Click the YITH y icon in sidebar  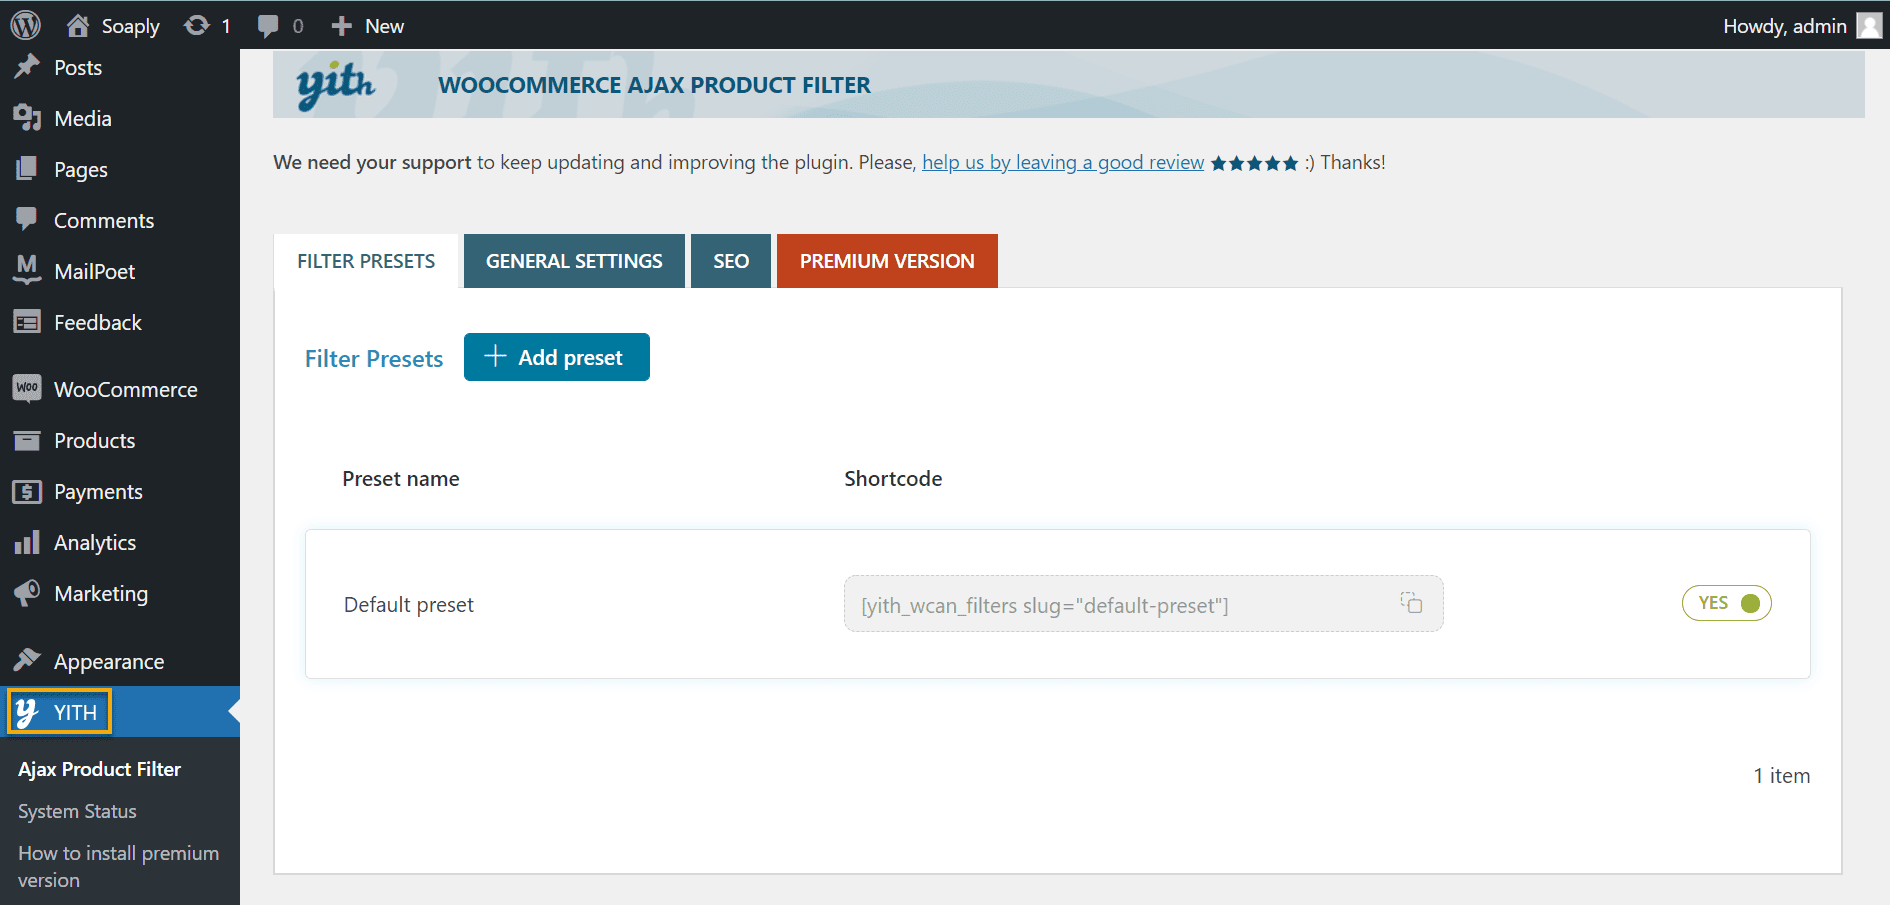[x=27, y=712]
